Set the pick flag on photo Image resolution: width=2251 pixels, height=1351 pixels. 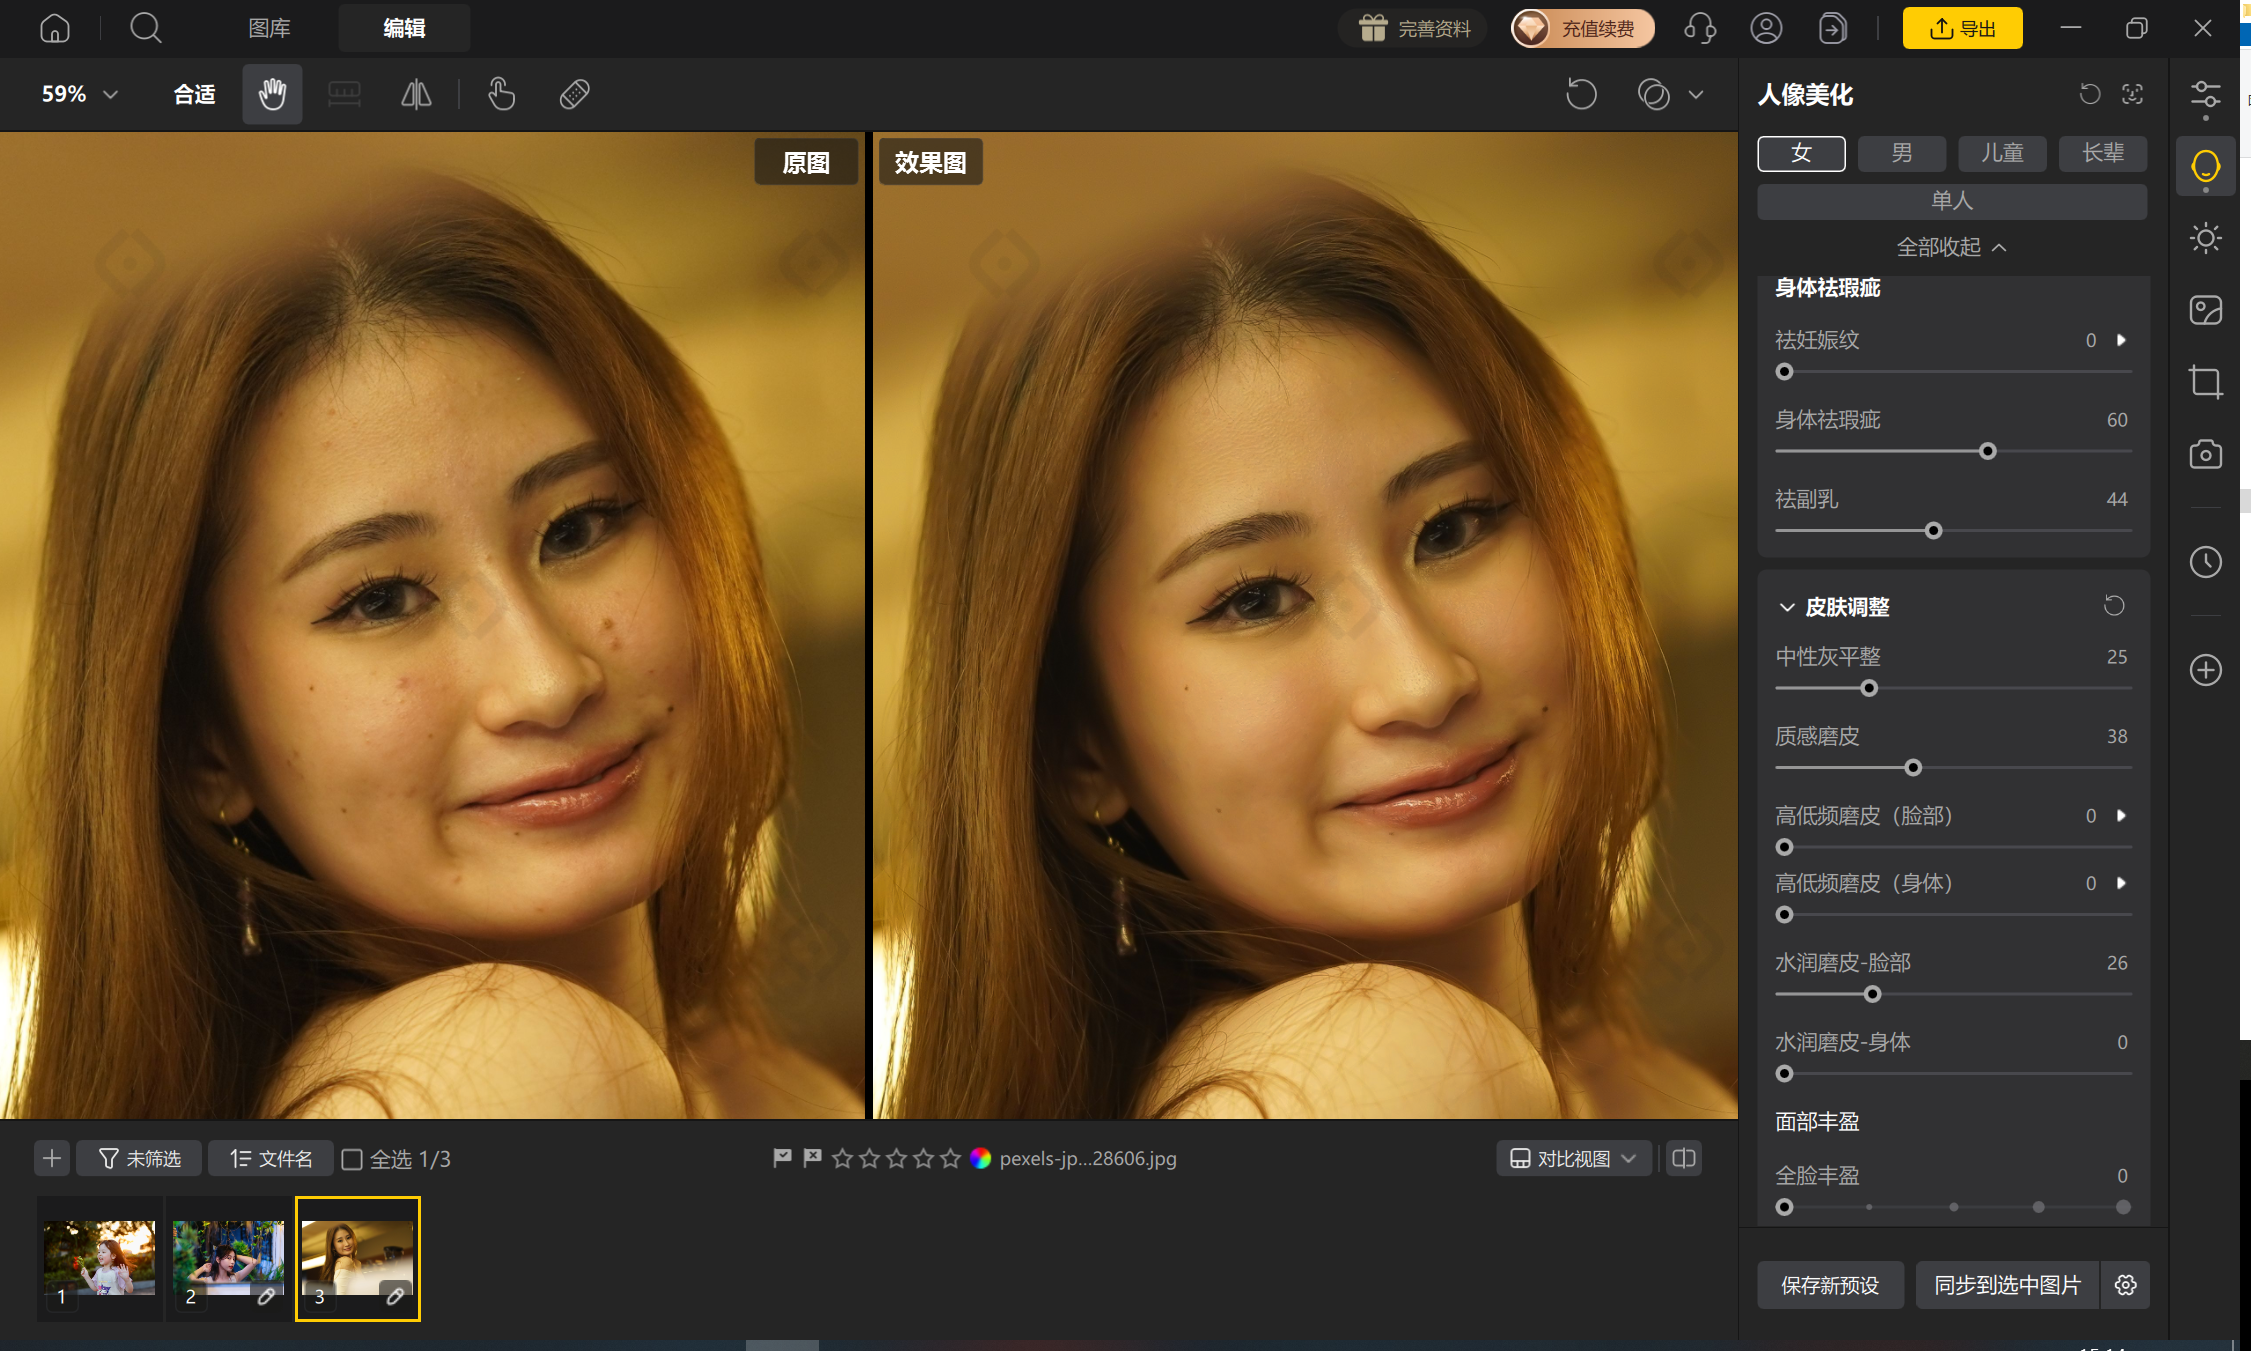pos(782,1158)
